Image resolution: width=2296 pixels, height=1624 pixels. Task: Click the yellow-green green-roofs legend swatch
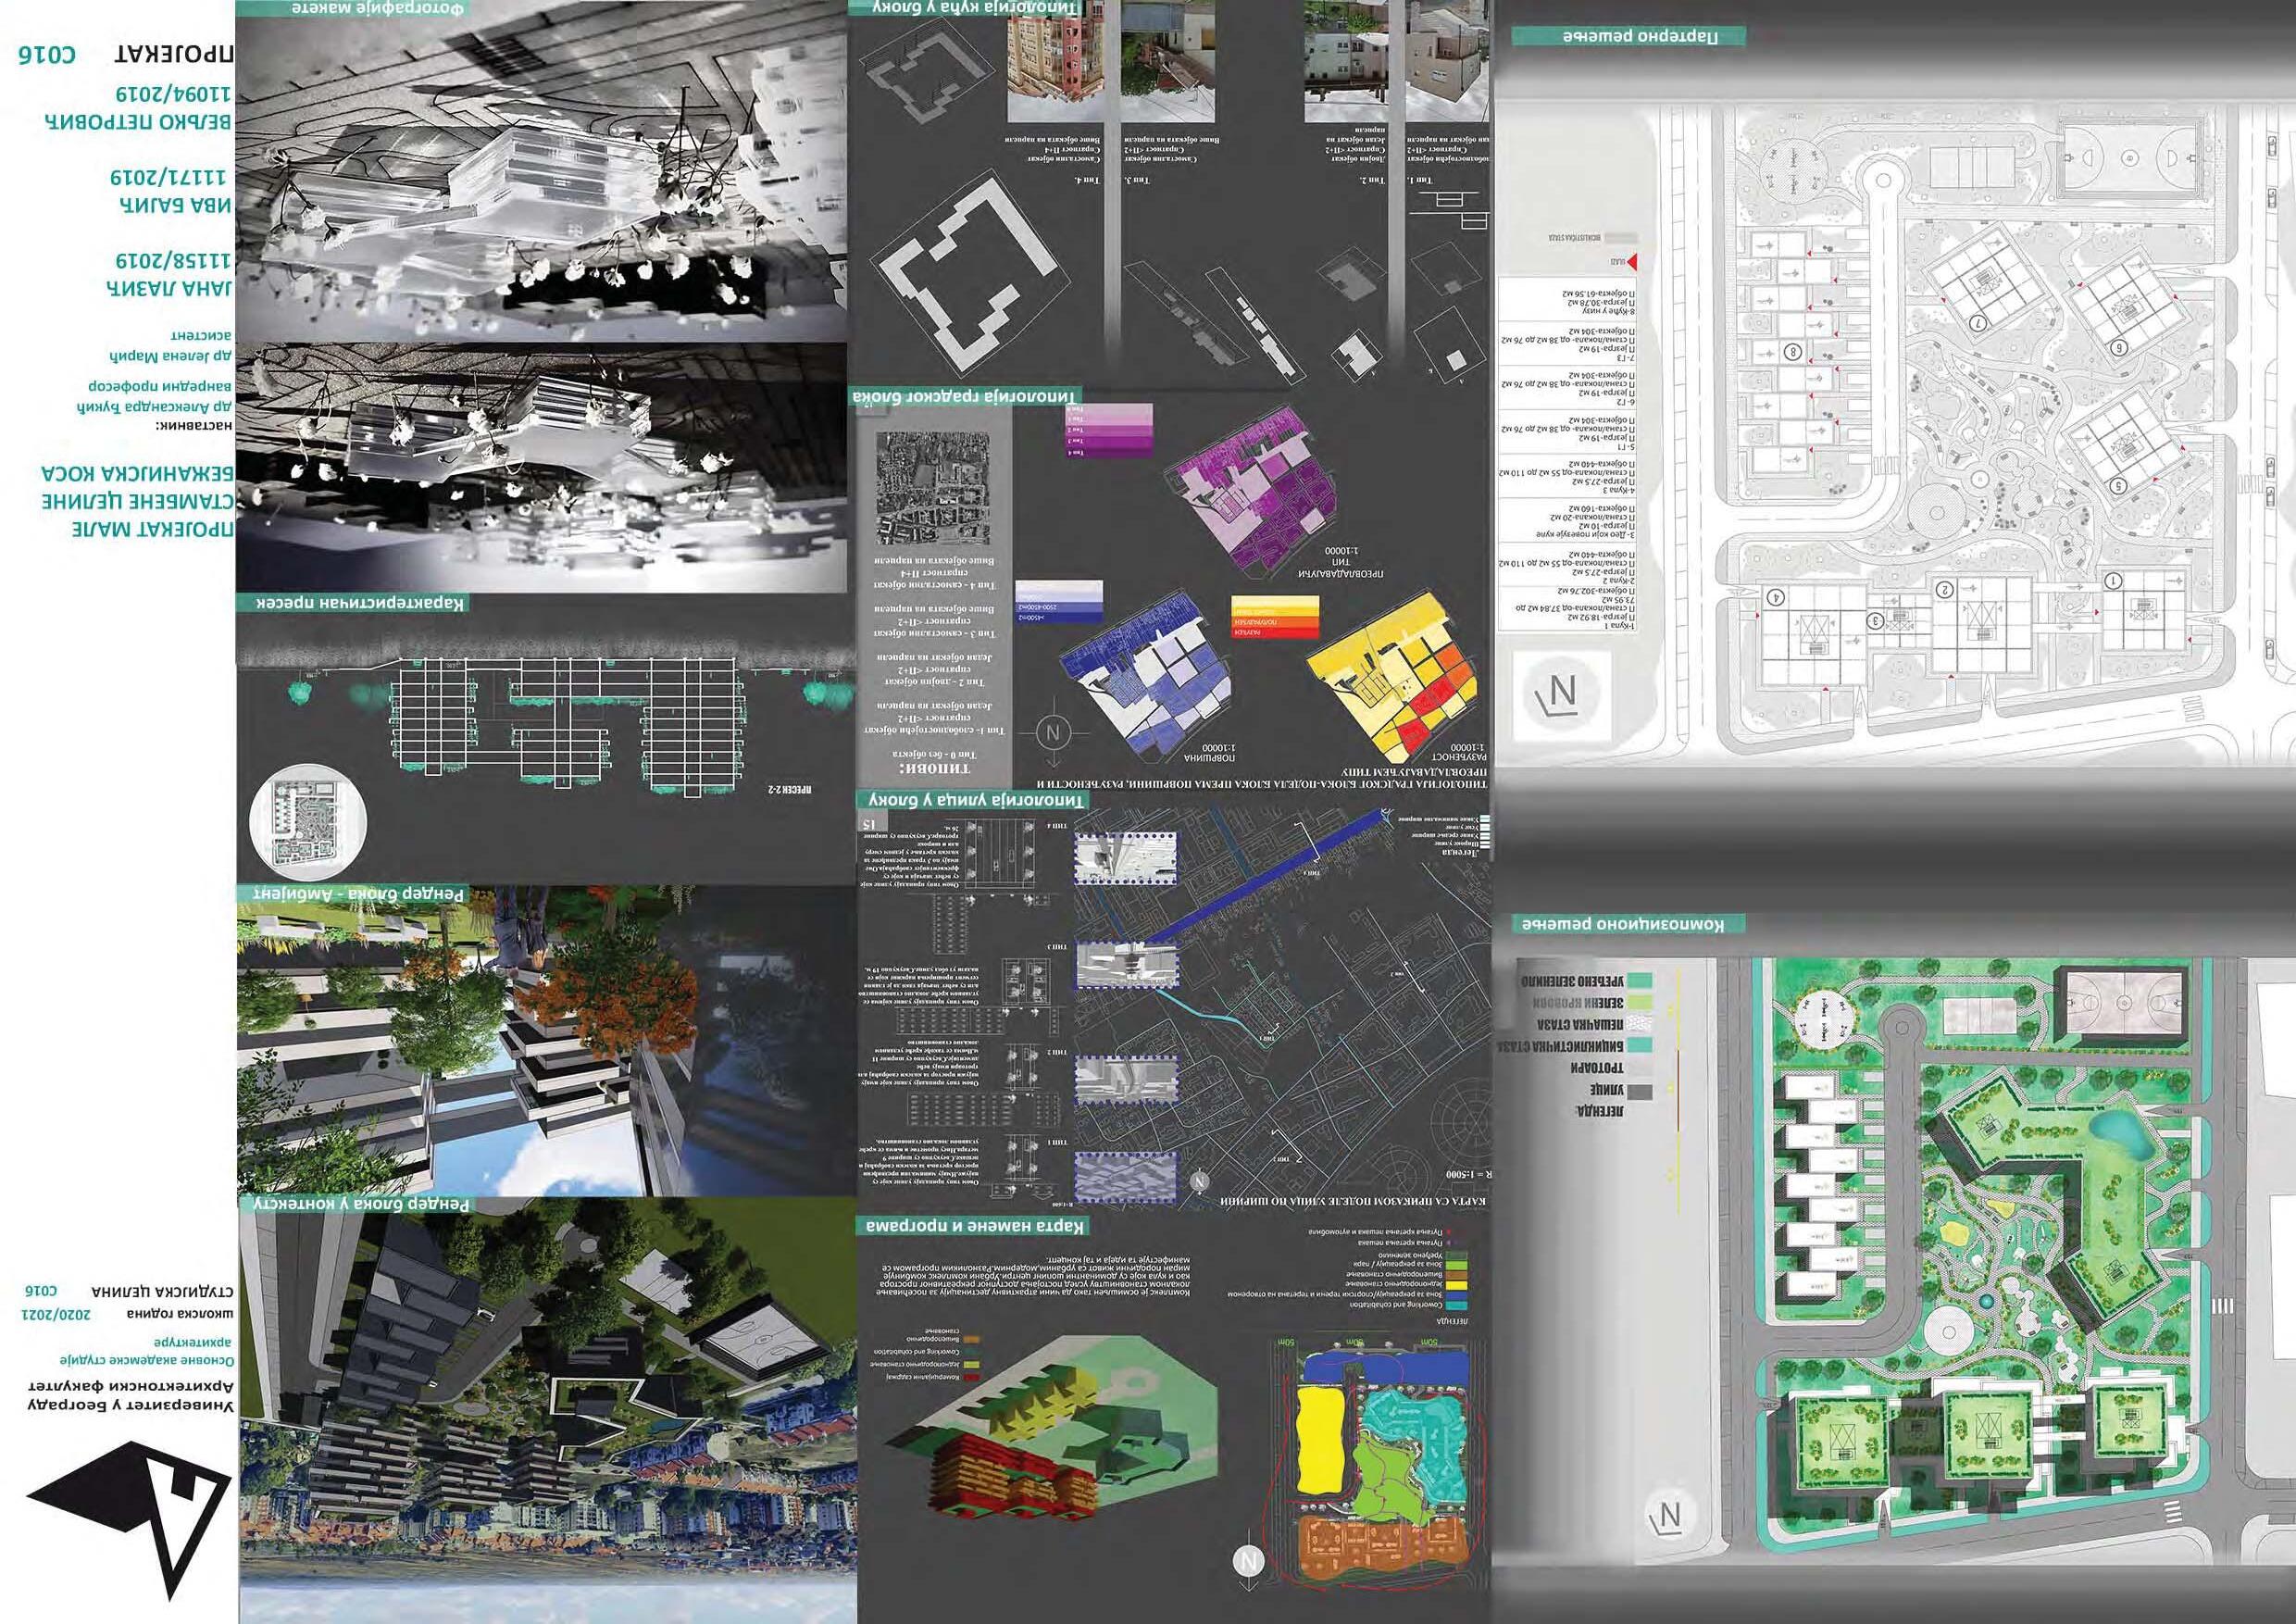(1638, 1002)
